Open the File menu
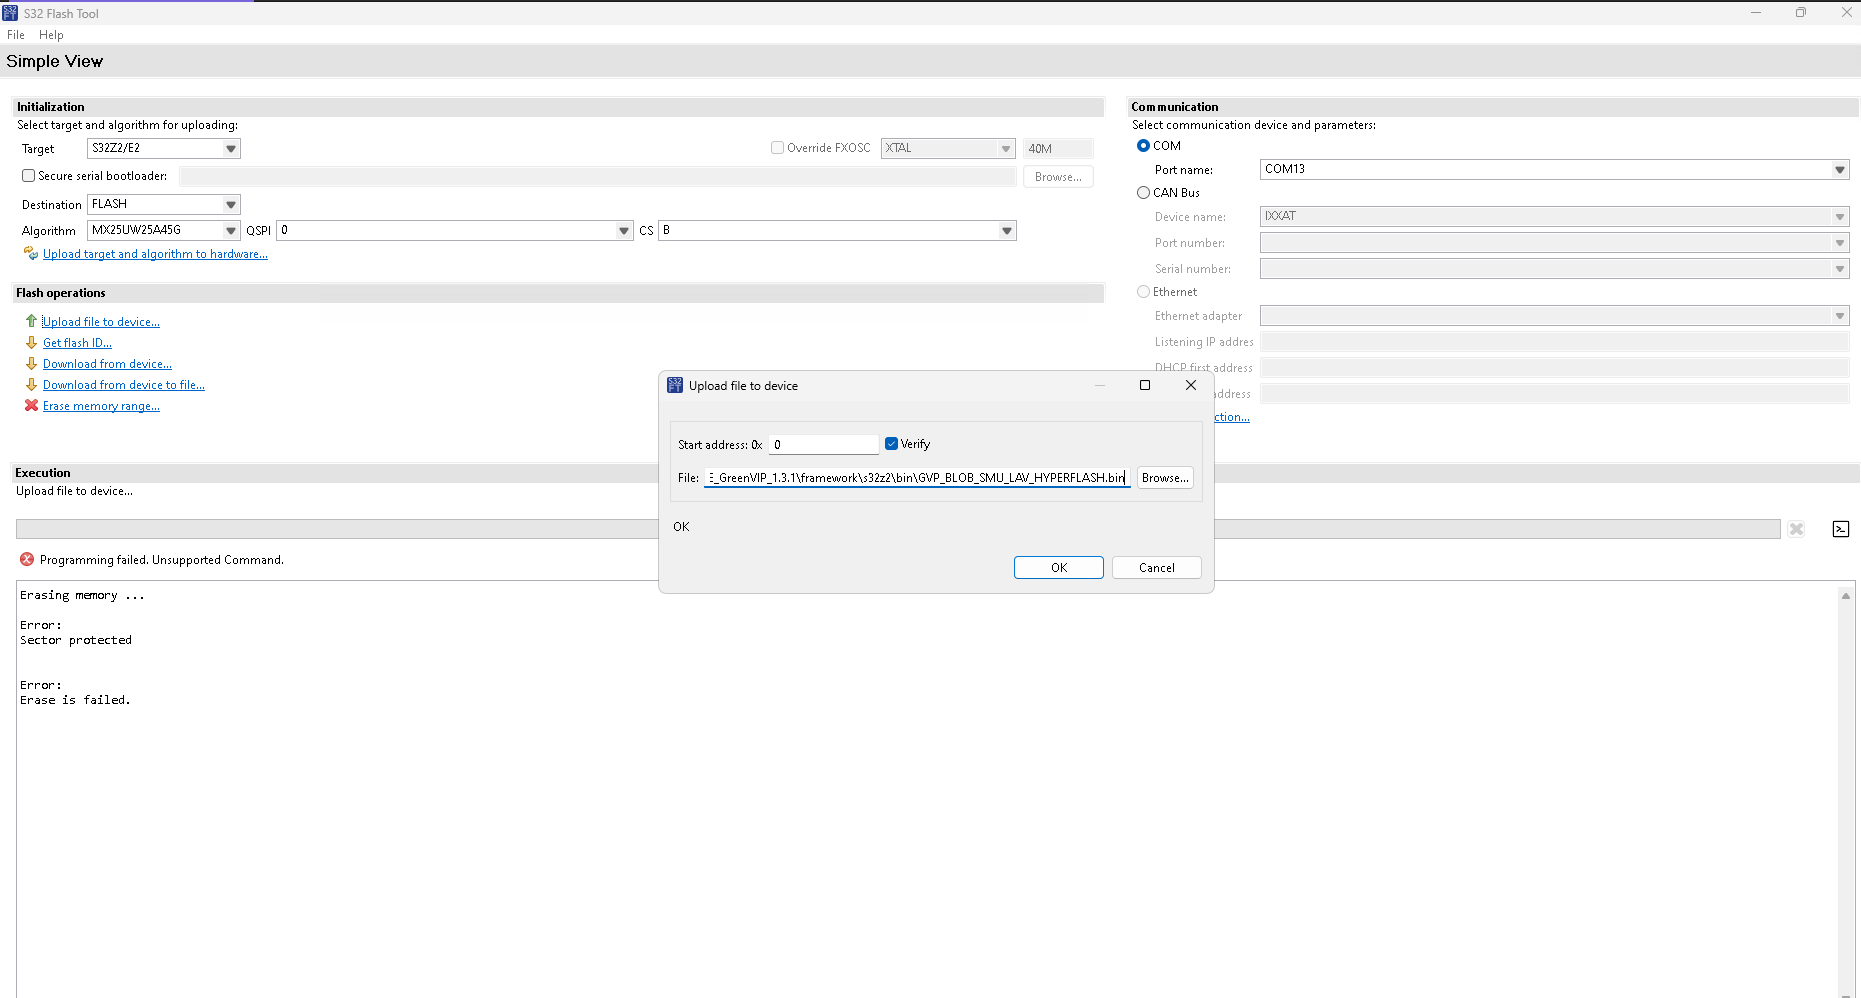The image size is (1861, 998). pyautogui.click(x=16, y=35)
